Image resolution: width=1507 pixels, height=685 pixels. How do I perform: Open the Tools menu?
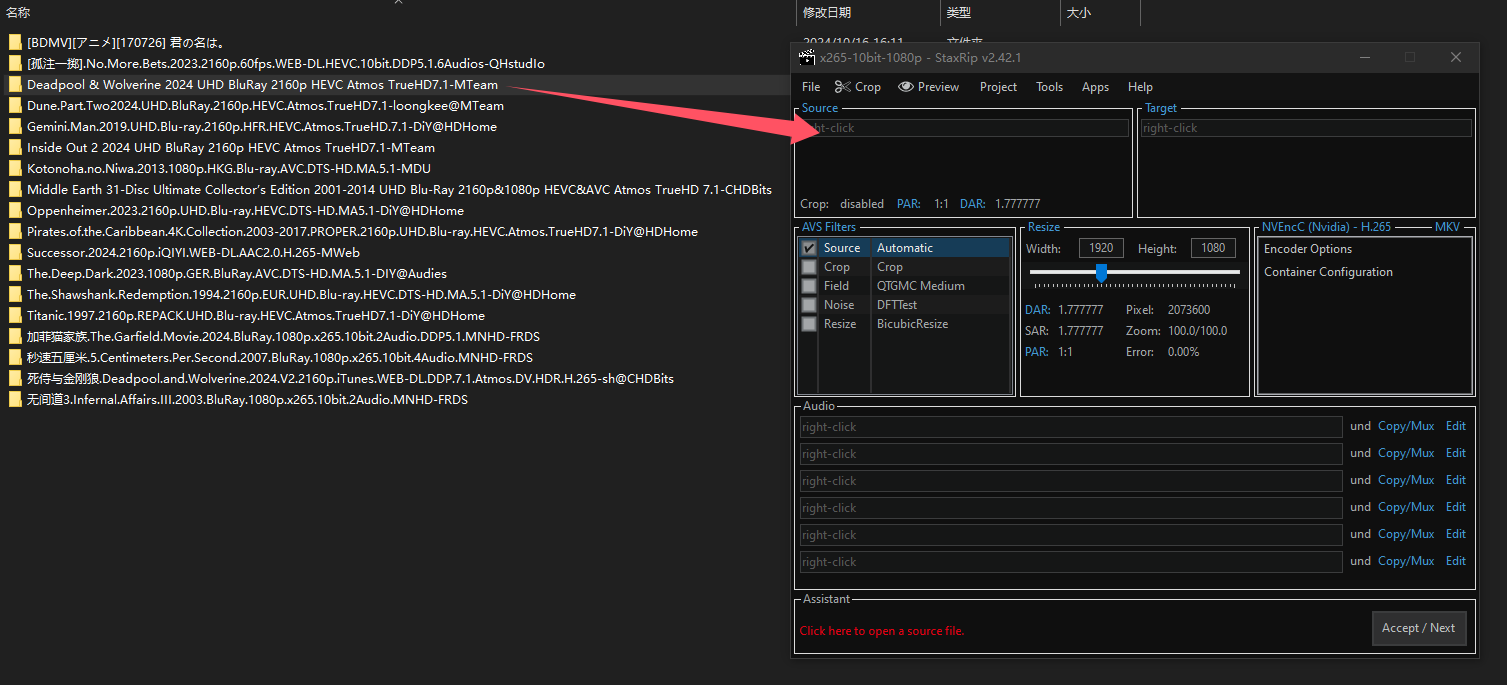pos(1049,87)
